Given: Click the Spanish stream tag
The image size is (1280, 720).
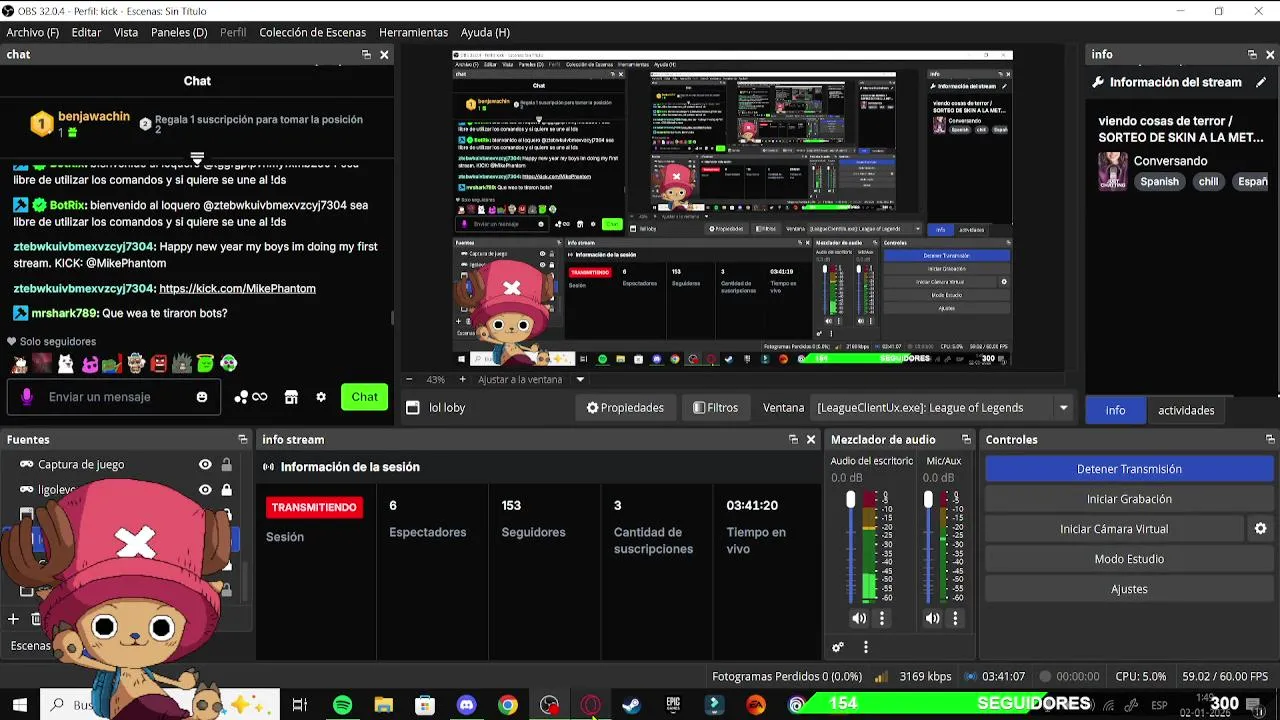Looking at the screenshot, I should pyautogui.click(x=1159, y=182).
